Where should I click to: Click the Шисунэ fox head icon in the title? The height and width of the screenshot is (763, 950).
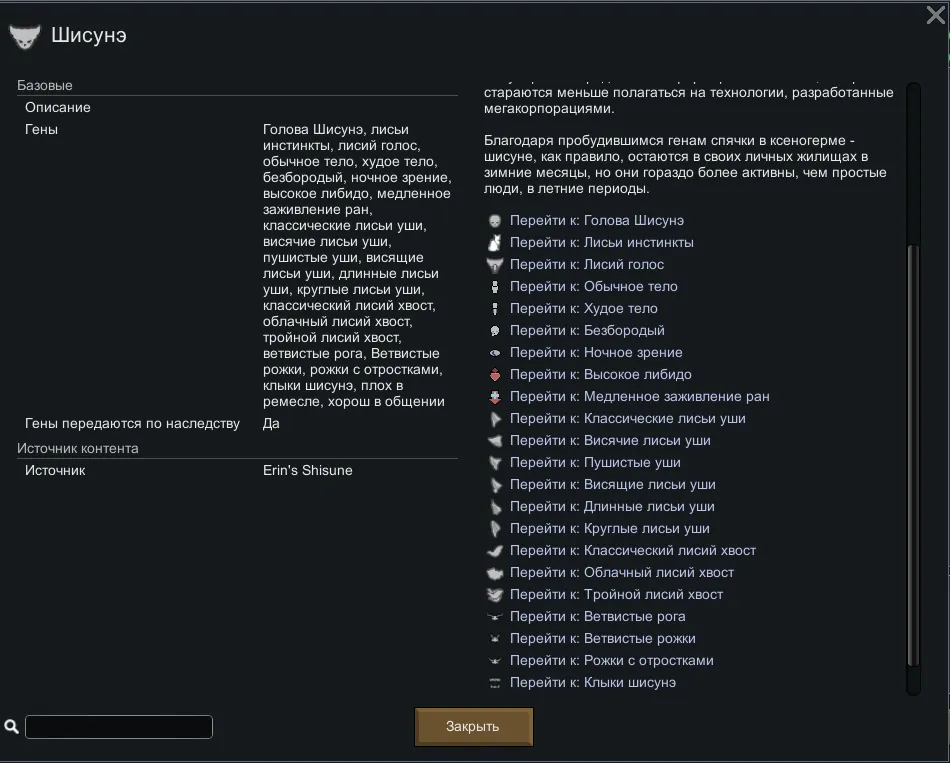coord(24,37)
